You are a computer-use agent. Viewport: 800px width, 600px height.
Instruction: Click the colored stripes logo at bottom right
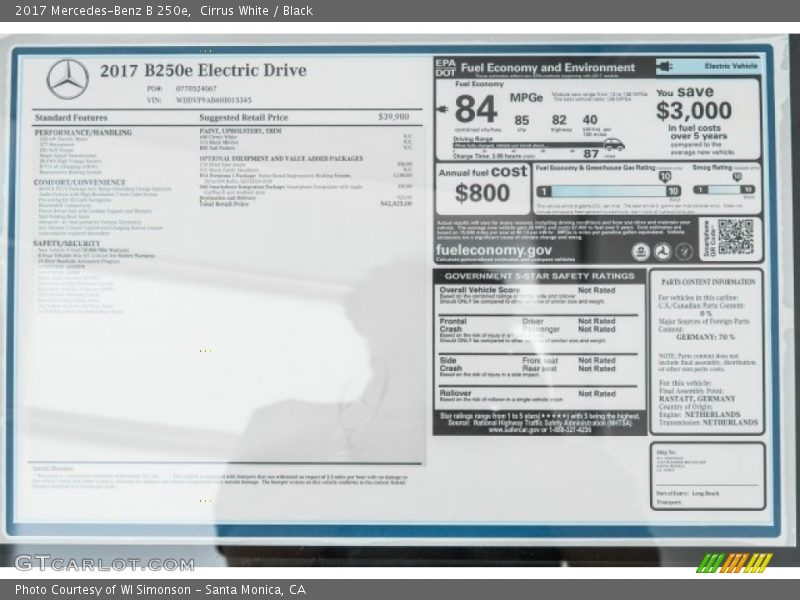coord(734,563)
